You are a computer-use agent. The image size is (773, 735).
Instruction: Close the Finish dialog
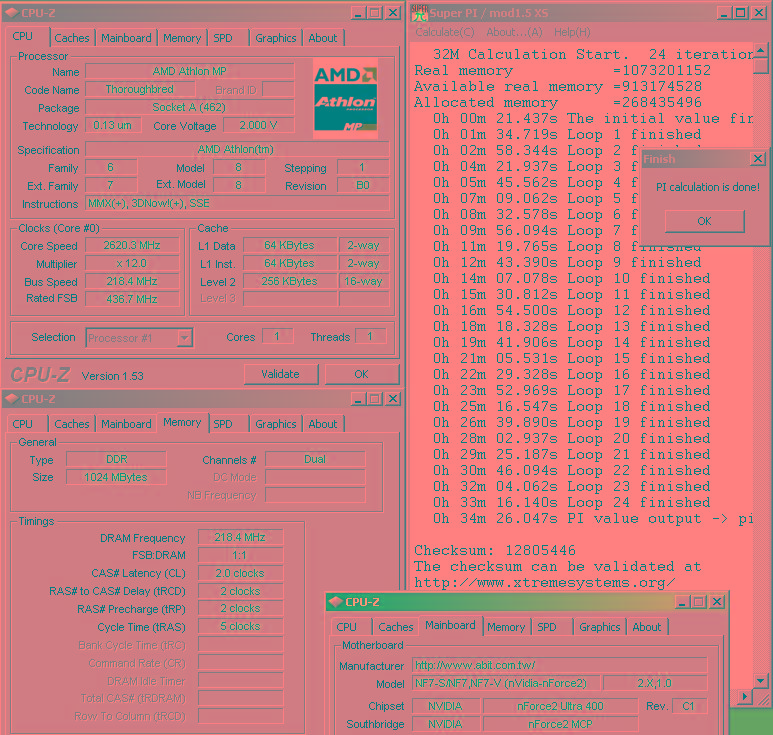(758, 159)
